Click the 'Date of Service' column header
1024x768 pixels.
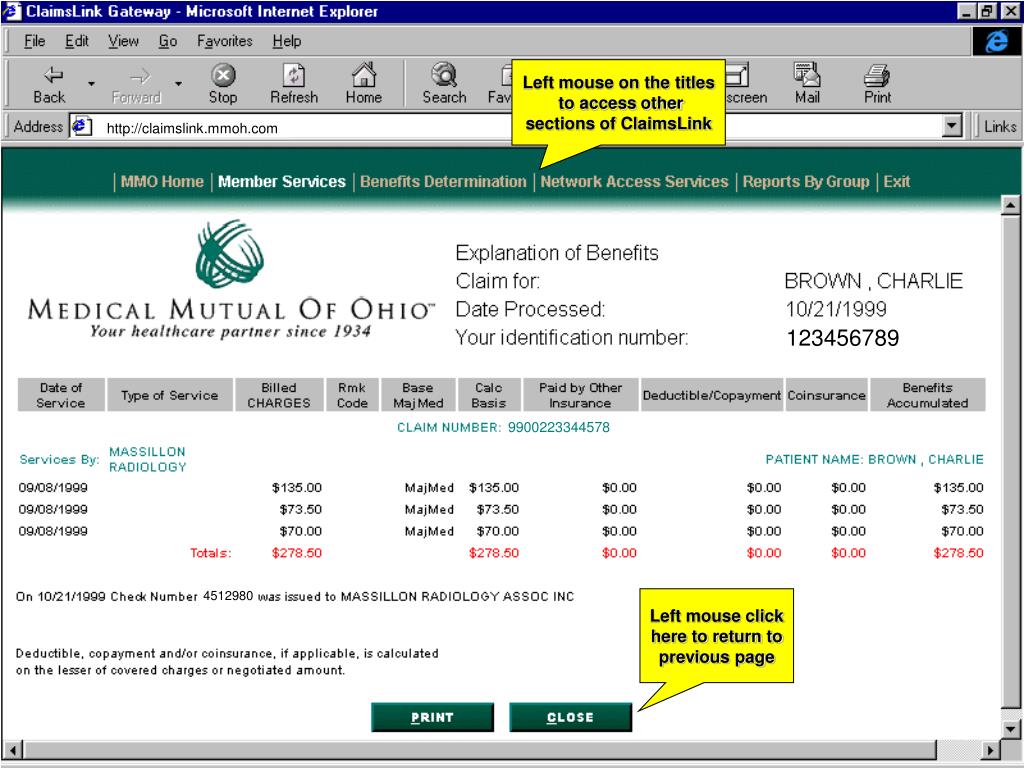point(61,394)
